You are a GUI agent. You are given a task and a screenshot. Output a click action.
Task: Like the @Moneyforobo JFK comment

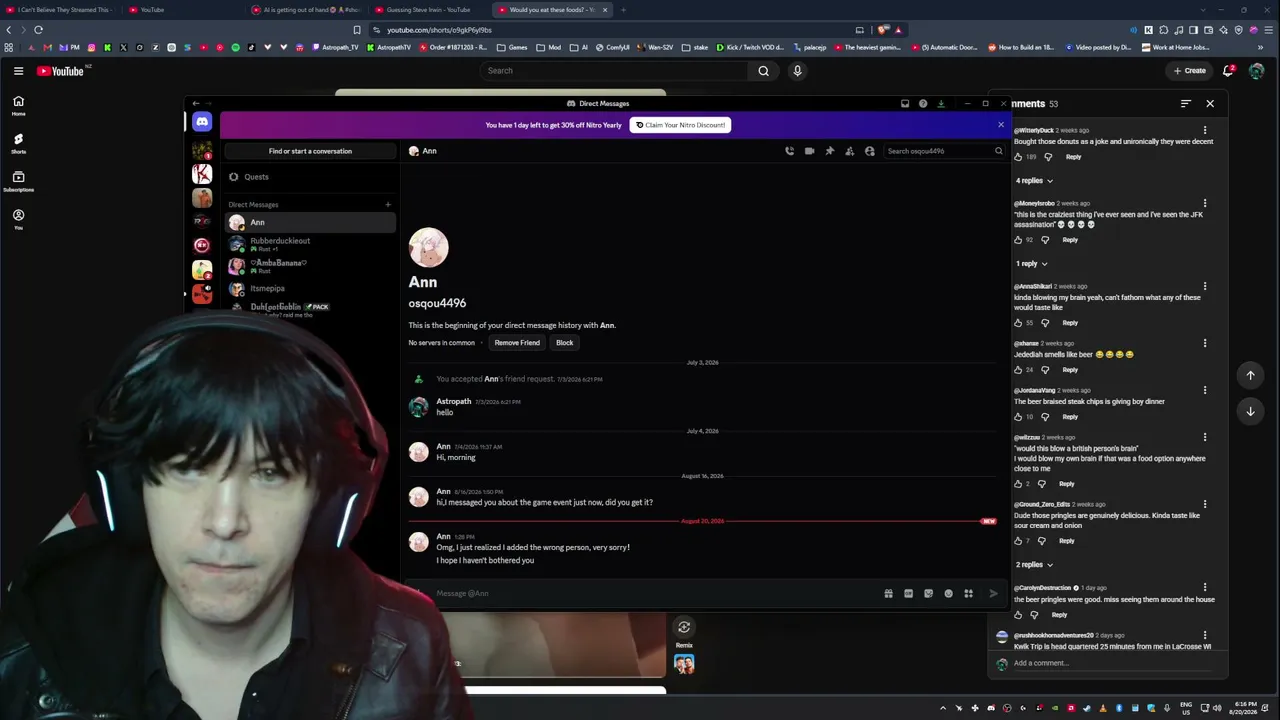click(1018, 240)
